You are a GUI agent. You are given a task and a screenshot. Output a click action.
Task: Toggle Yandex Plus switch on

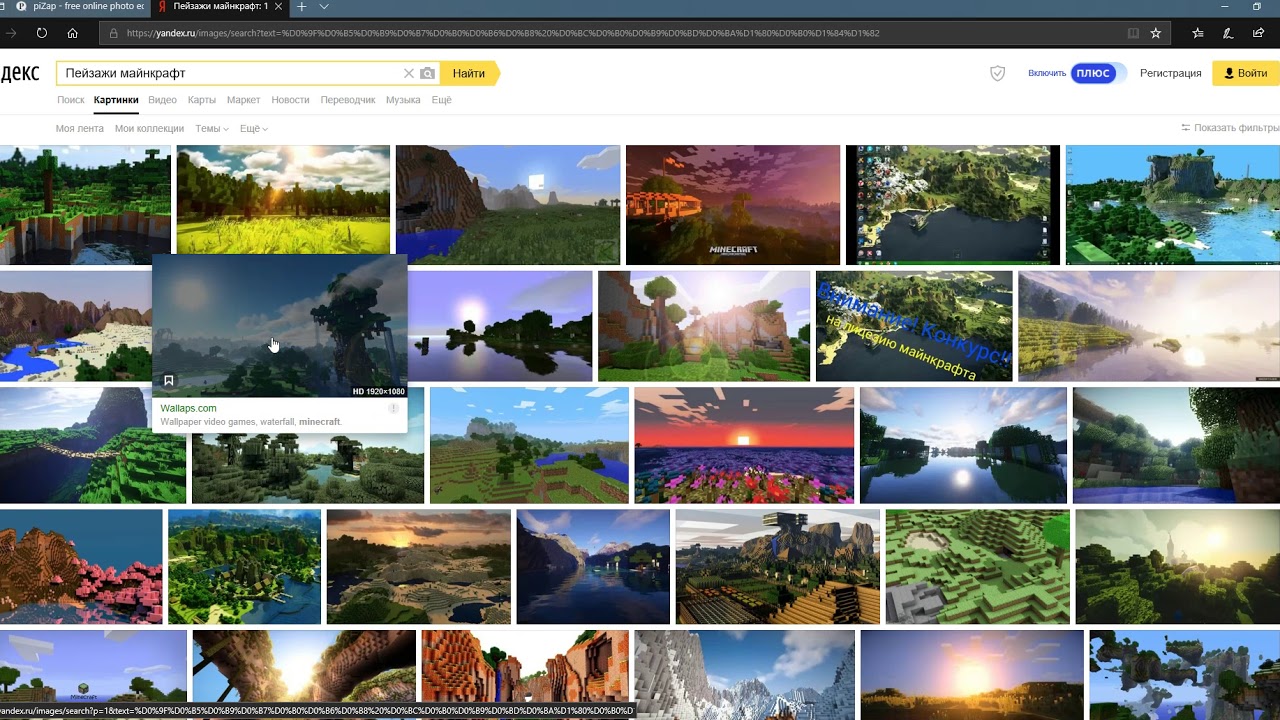coord(1098,73)
